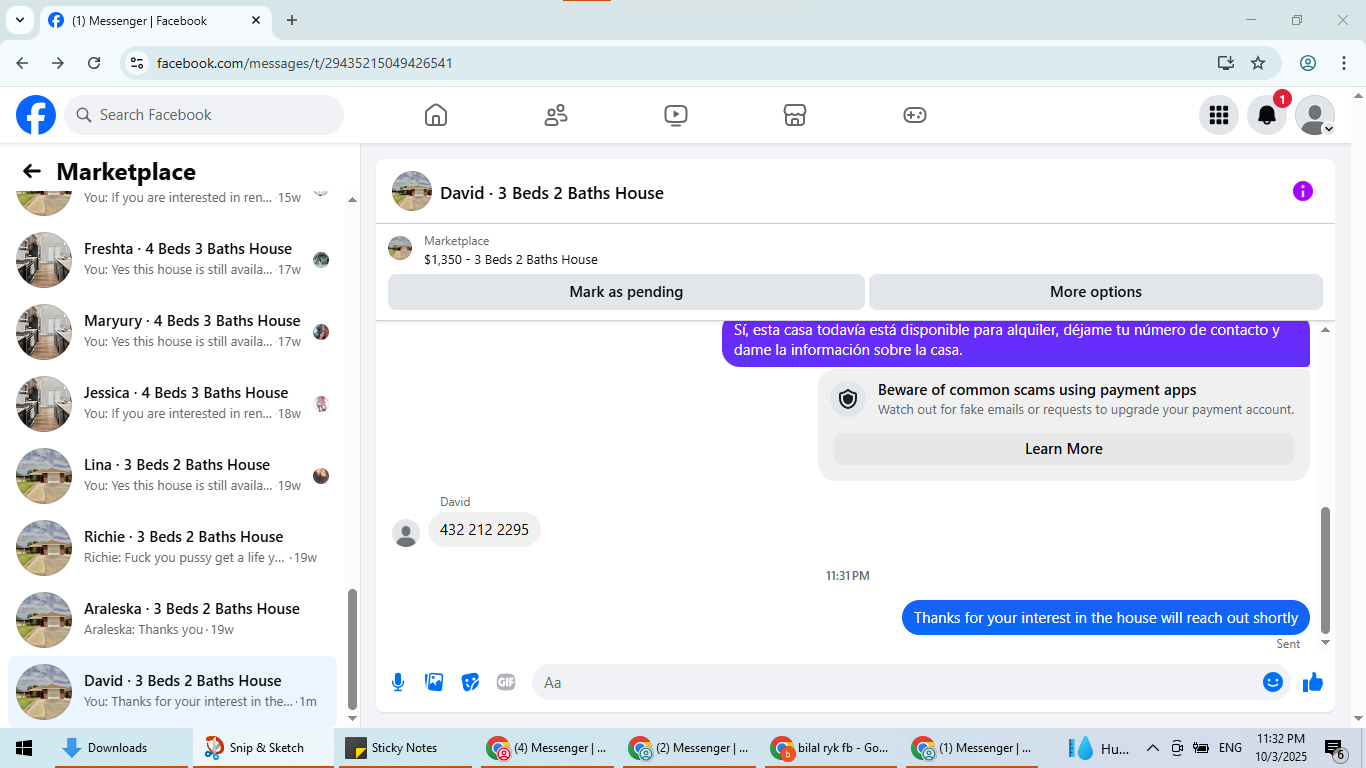Open Downloads from the taskbar
The height and width of the screenshot is (768, 1366).
click(x=123, y=748)
